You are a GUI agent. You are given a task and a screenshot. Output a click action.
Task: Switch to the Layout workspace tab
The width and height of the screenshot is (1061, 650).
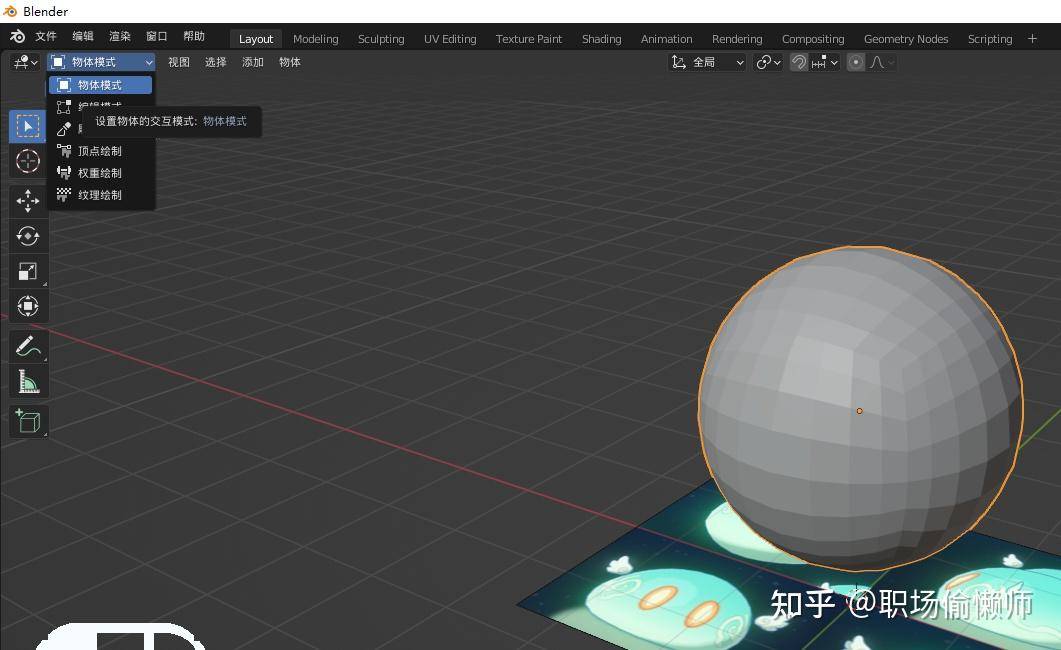tap(256, 39)
